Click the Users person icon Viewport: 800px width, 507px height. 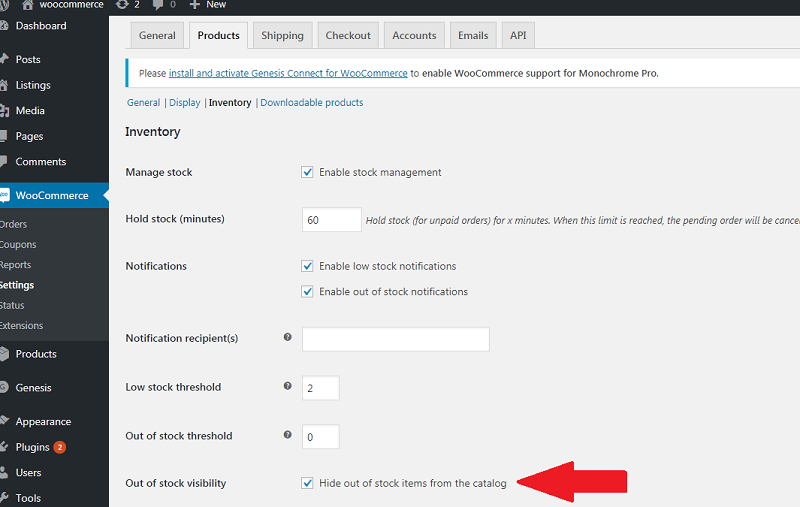point(4,472)
